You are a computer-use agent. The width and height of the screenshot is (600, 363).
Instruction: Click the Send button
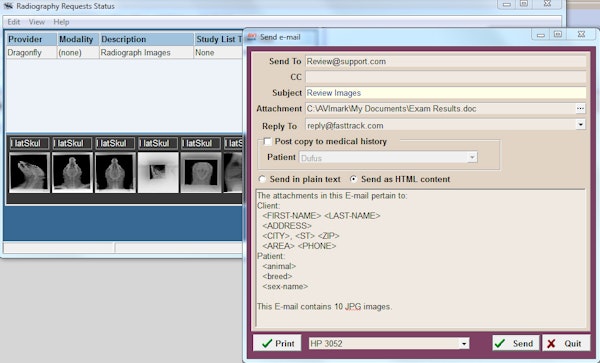coord(516,343)
